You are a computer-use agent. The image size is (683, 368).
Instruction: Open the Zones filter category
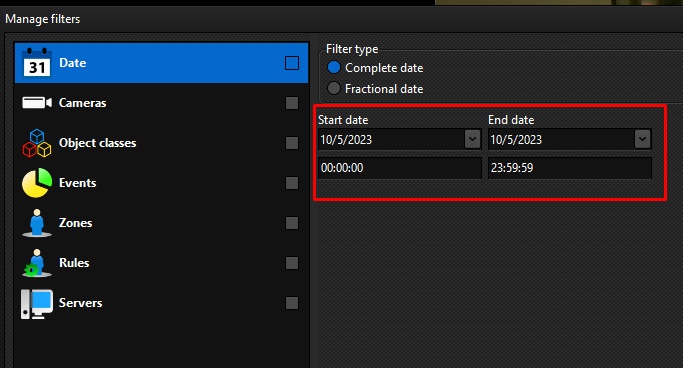coord(161,223)
